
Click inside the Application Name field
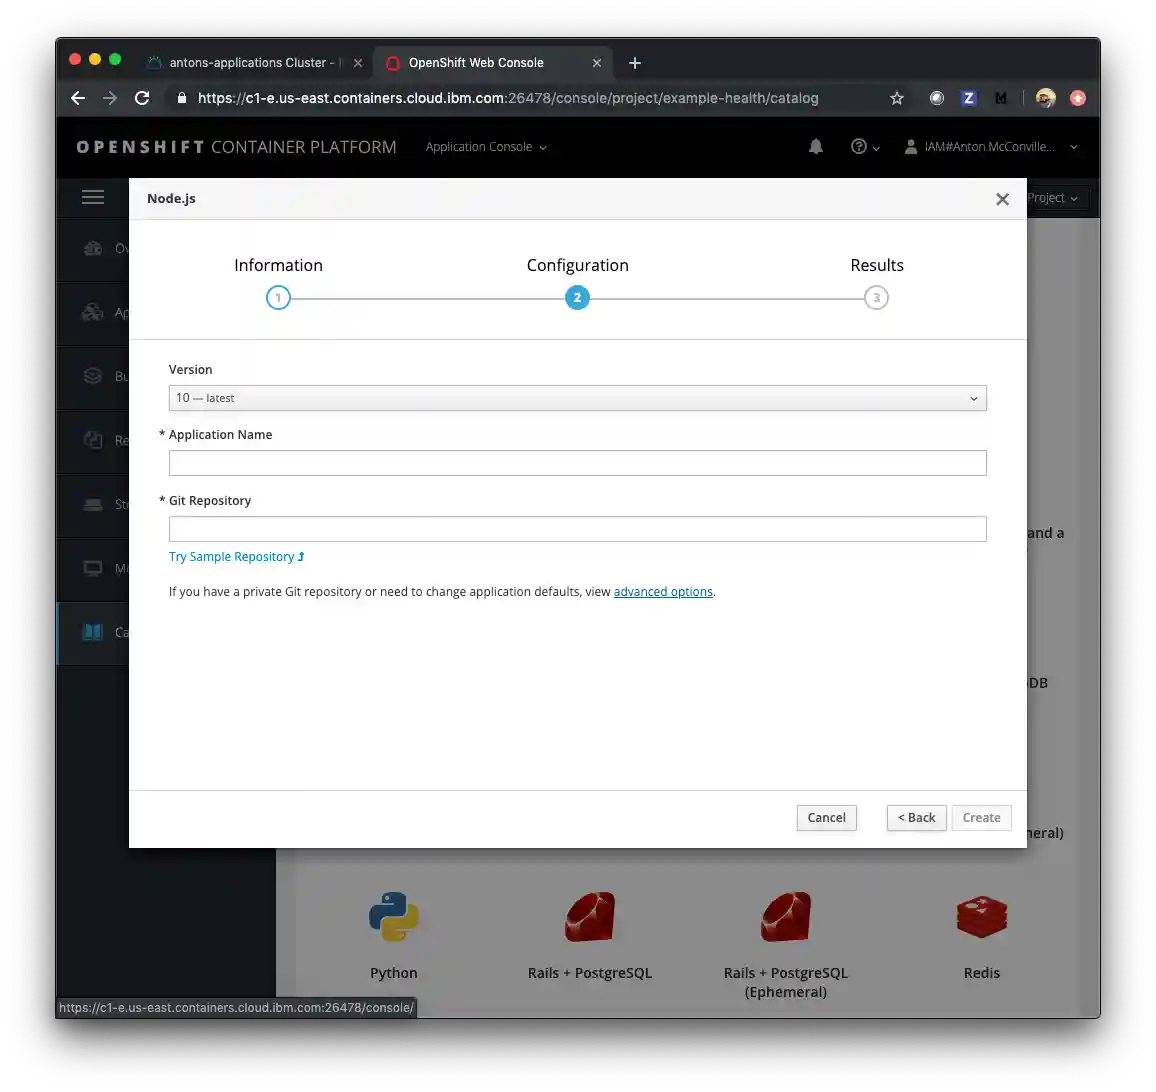(x=577, y=463)
